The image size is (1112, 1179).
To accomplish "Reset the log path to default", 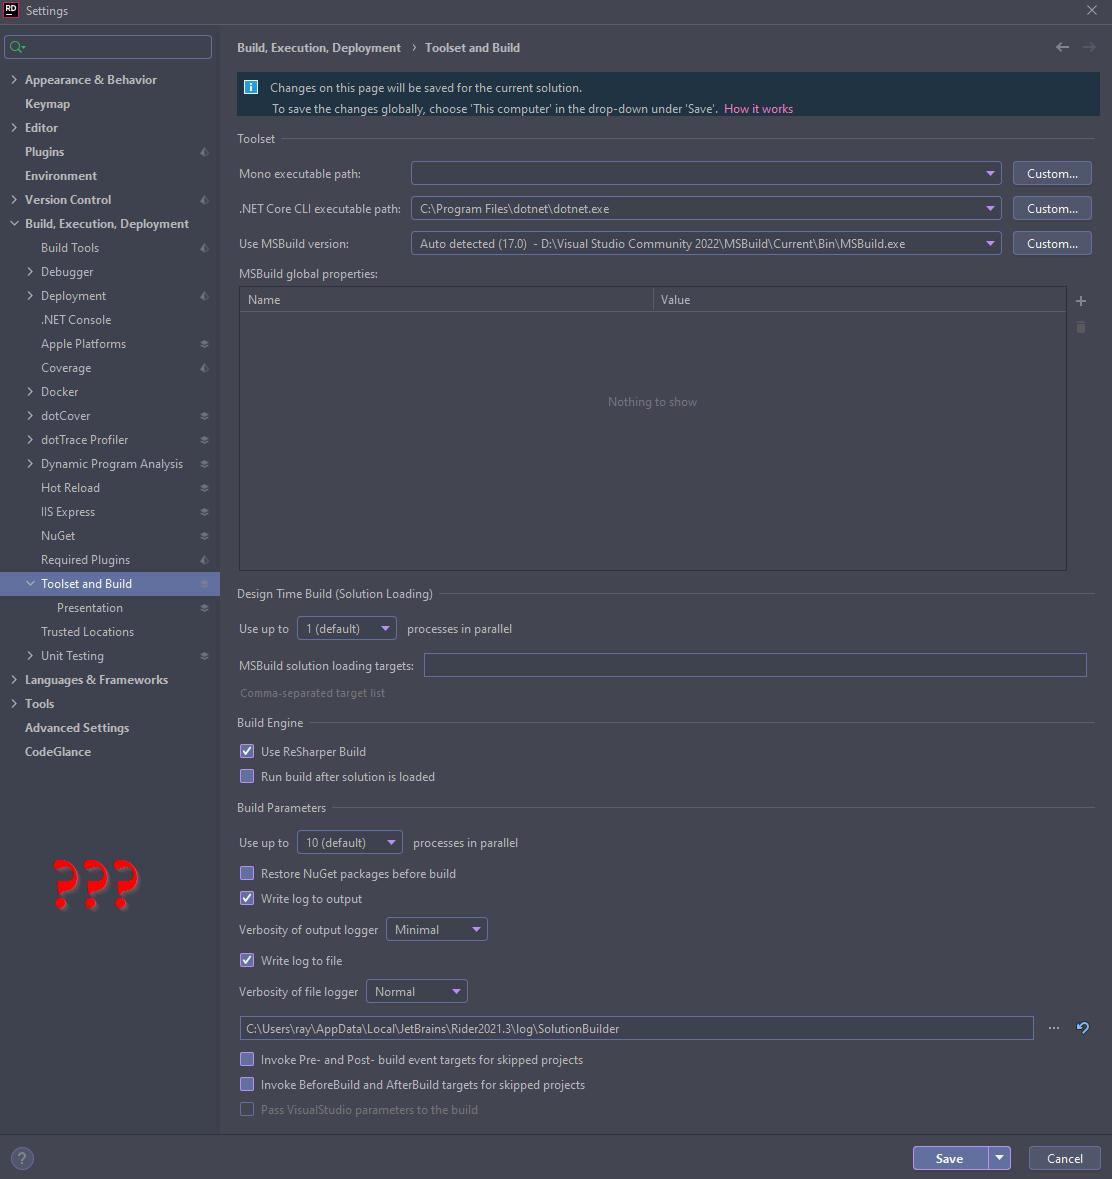I will point(1083,1028).
